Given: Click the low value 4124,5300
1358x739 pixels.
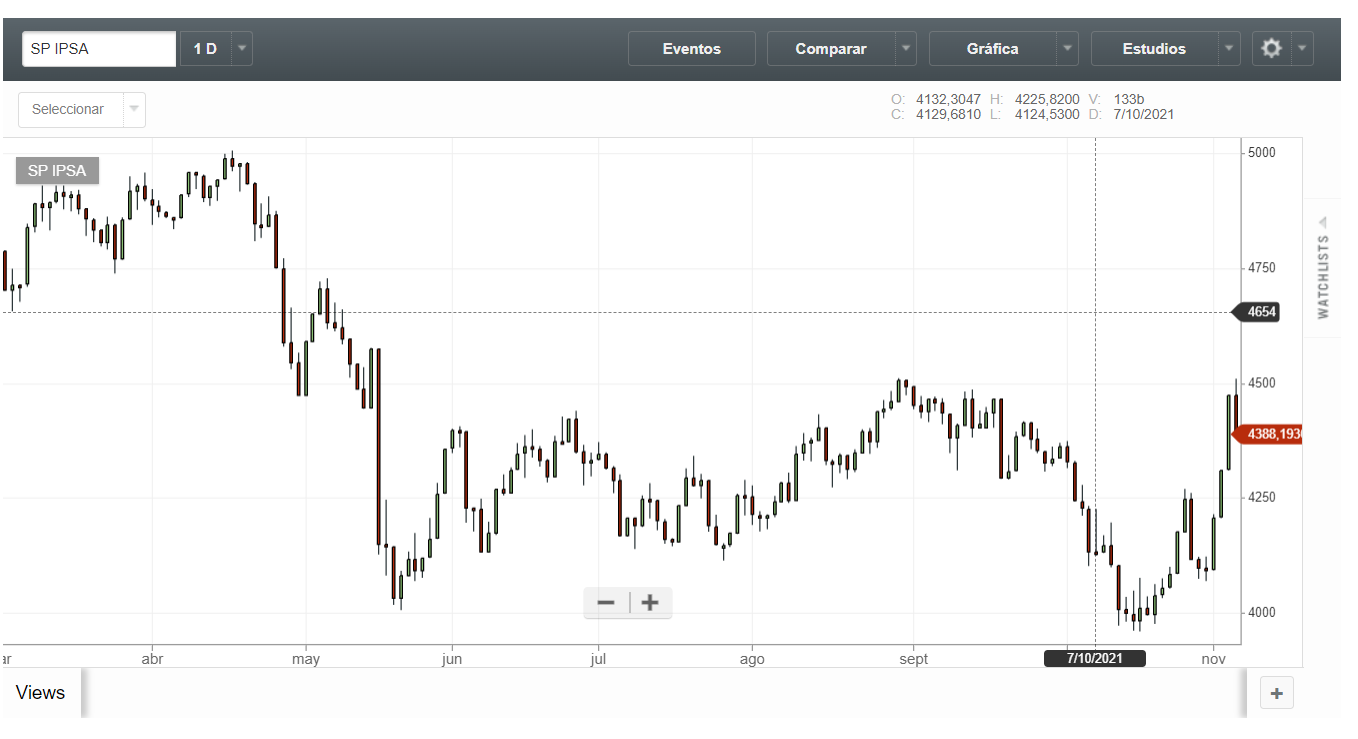Looking at the screenshot, I should 1047,114.
